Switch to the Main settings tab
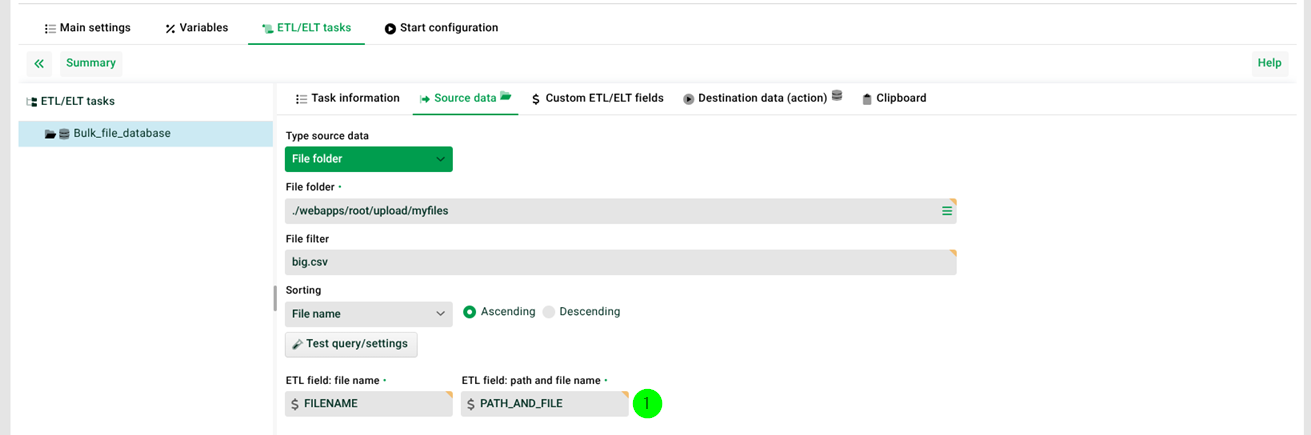 click(x=87, y=28)
